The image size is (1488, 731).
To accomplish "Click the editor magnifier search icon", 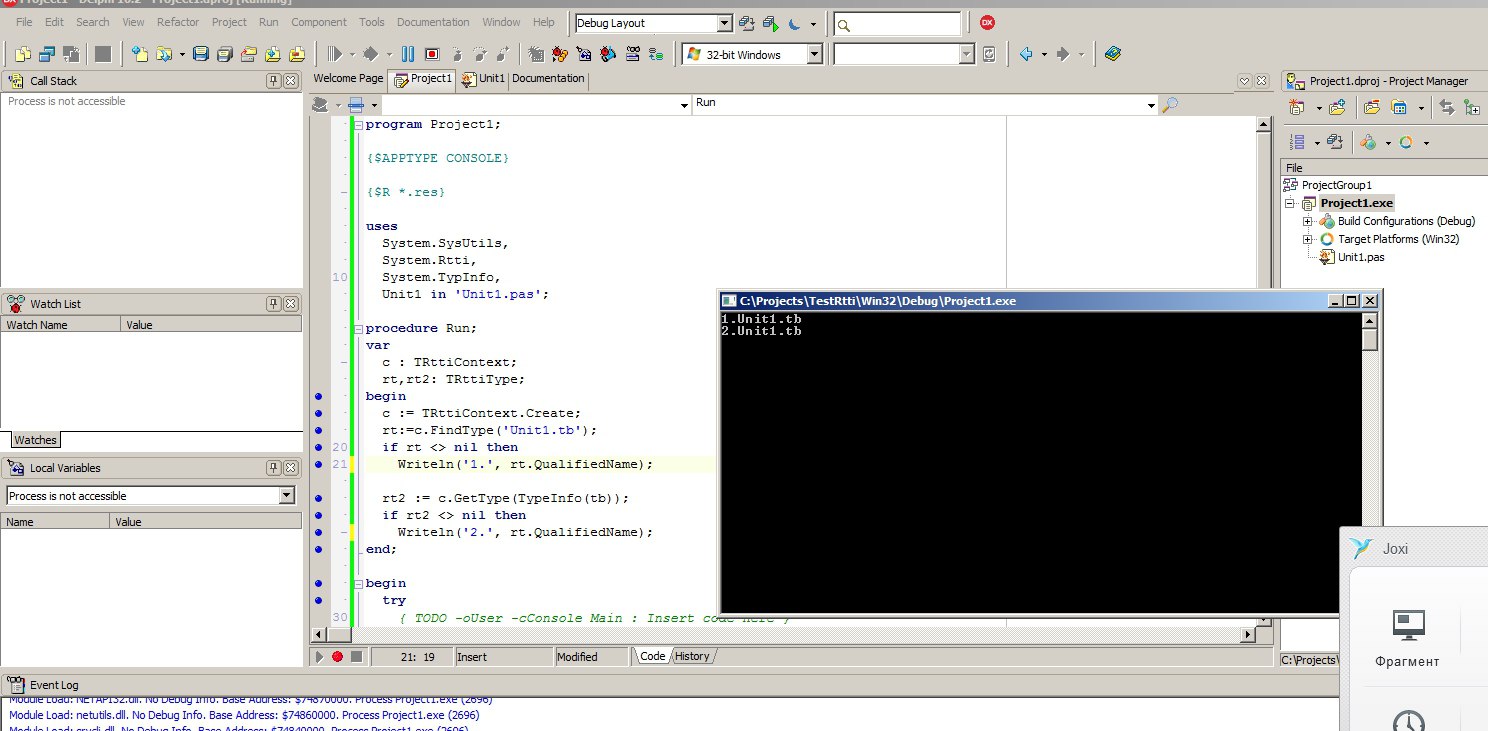I will point(1170,103).
